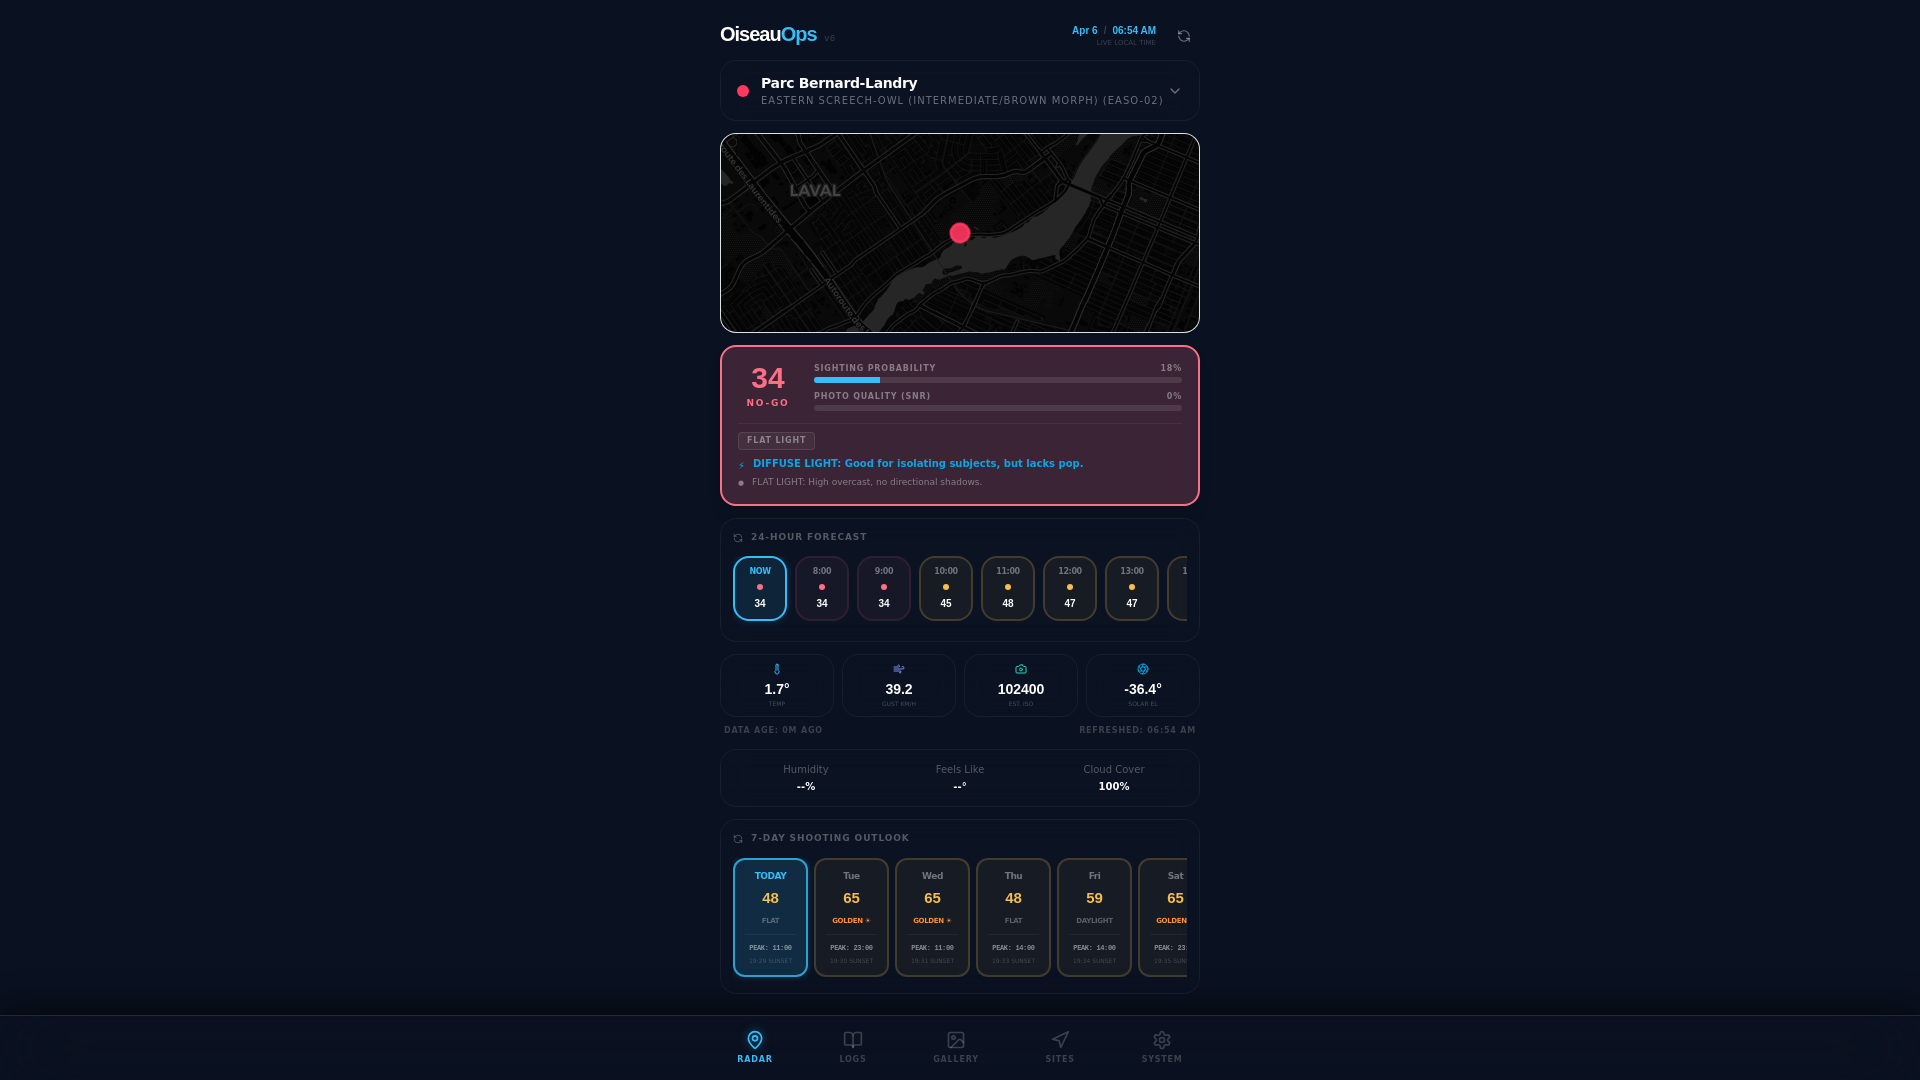Click the Feels Like reading
The width and height of the screenshot is (1920, 1080).
pyautogui.click(x=960, y=778)
